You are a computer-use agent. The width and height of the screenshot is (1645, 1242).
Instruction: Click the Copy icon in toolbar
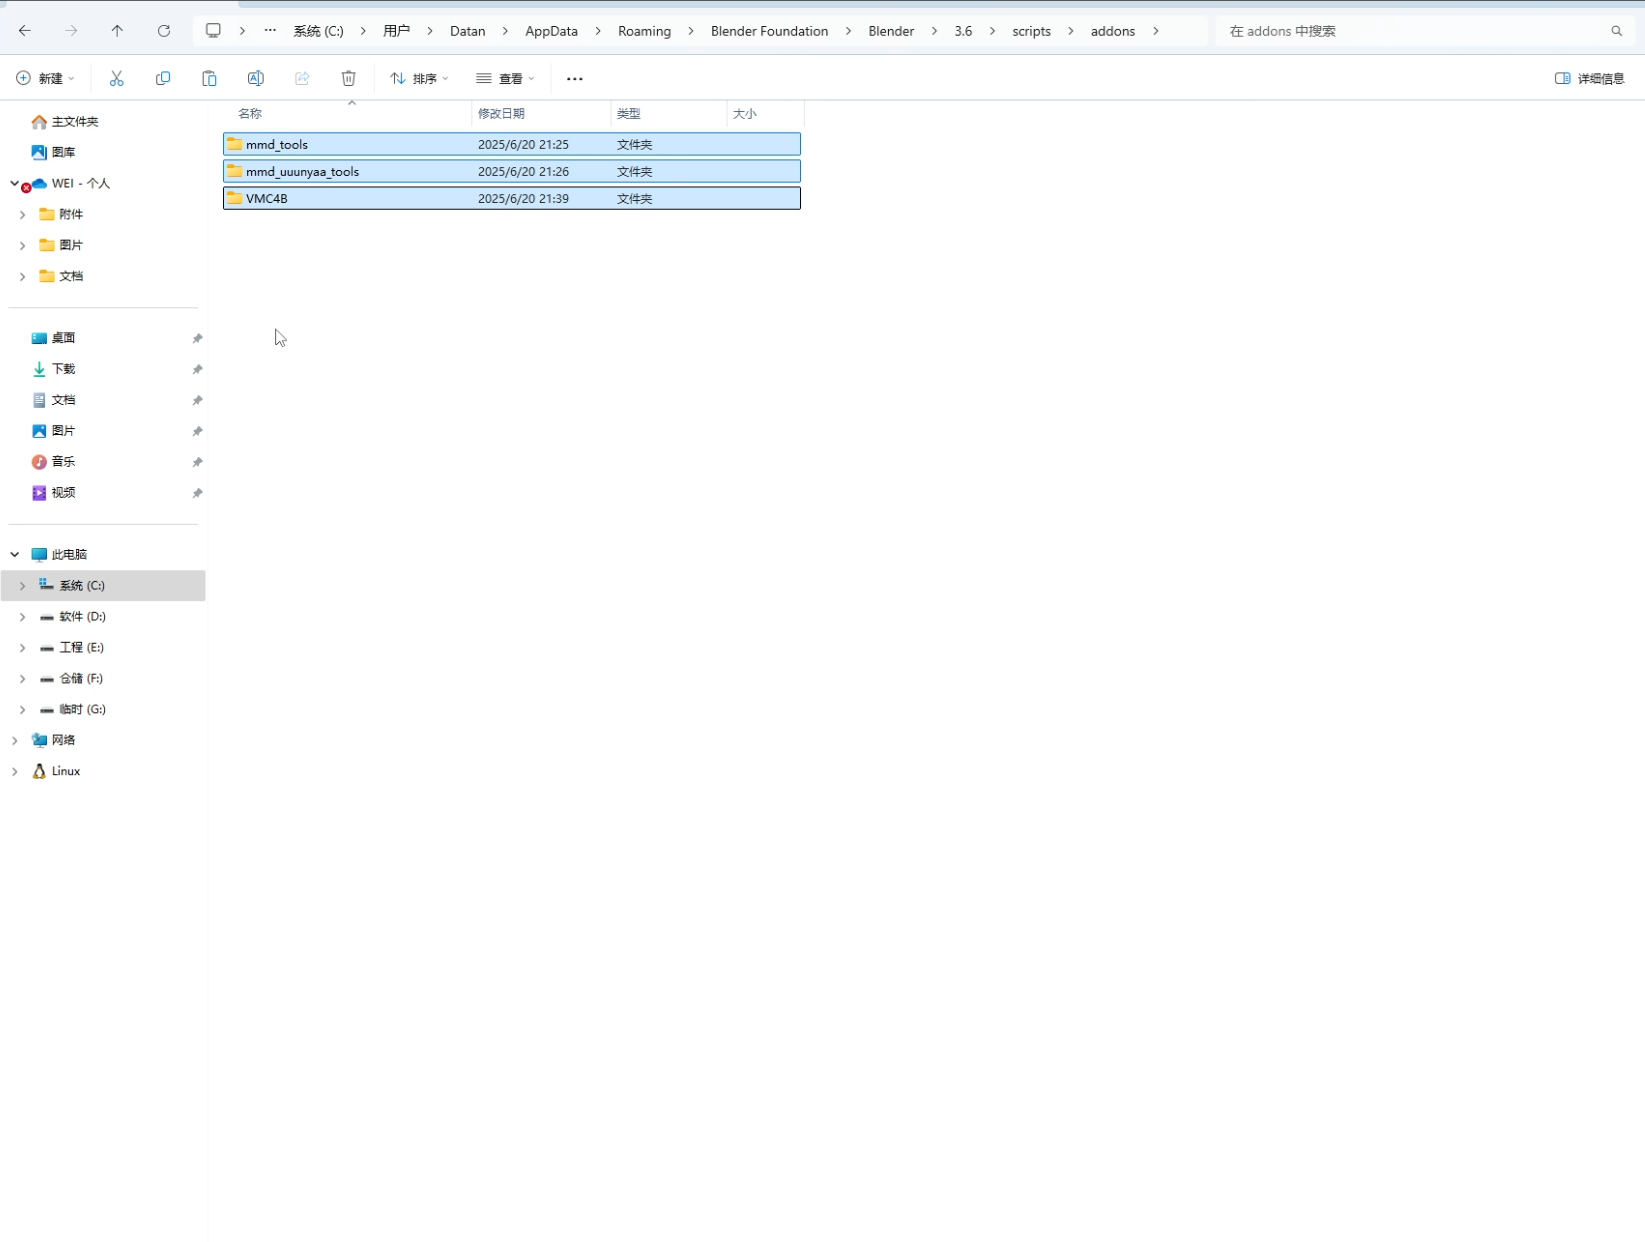163,78
